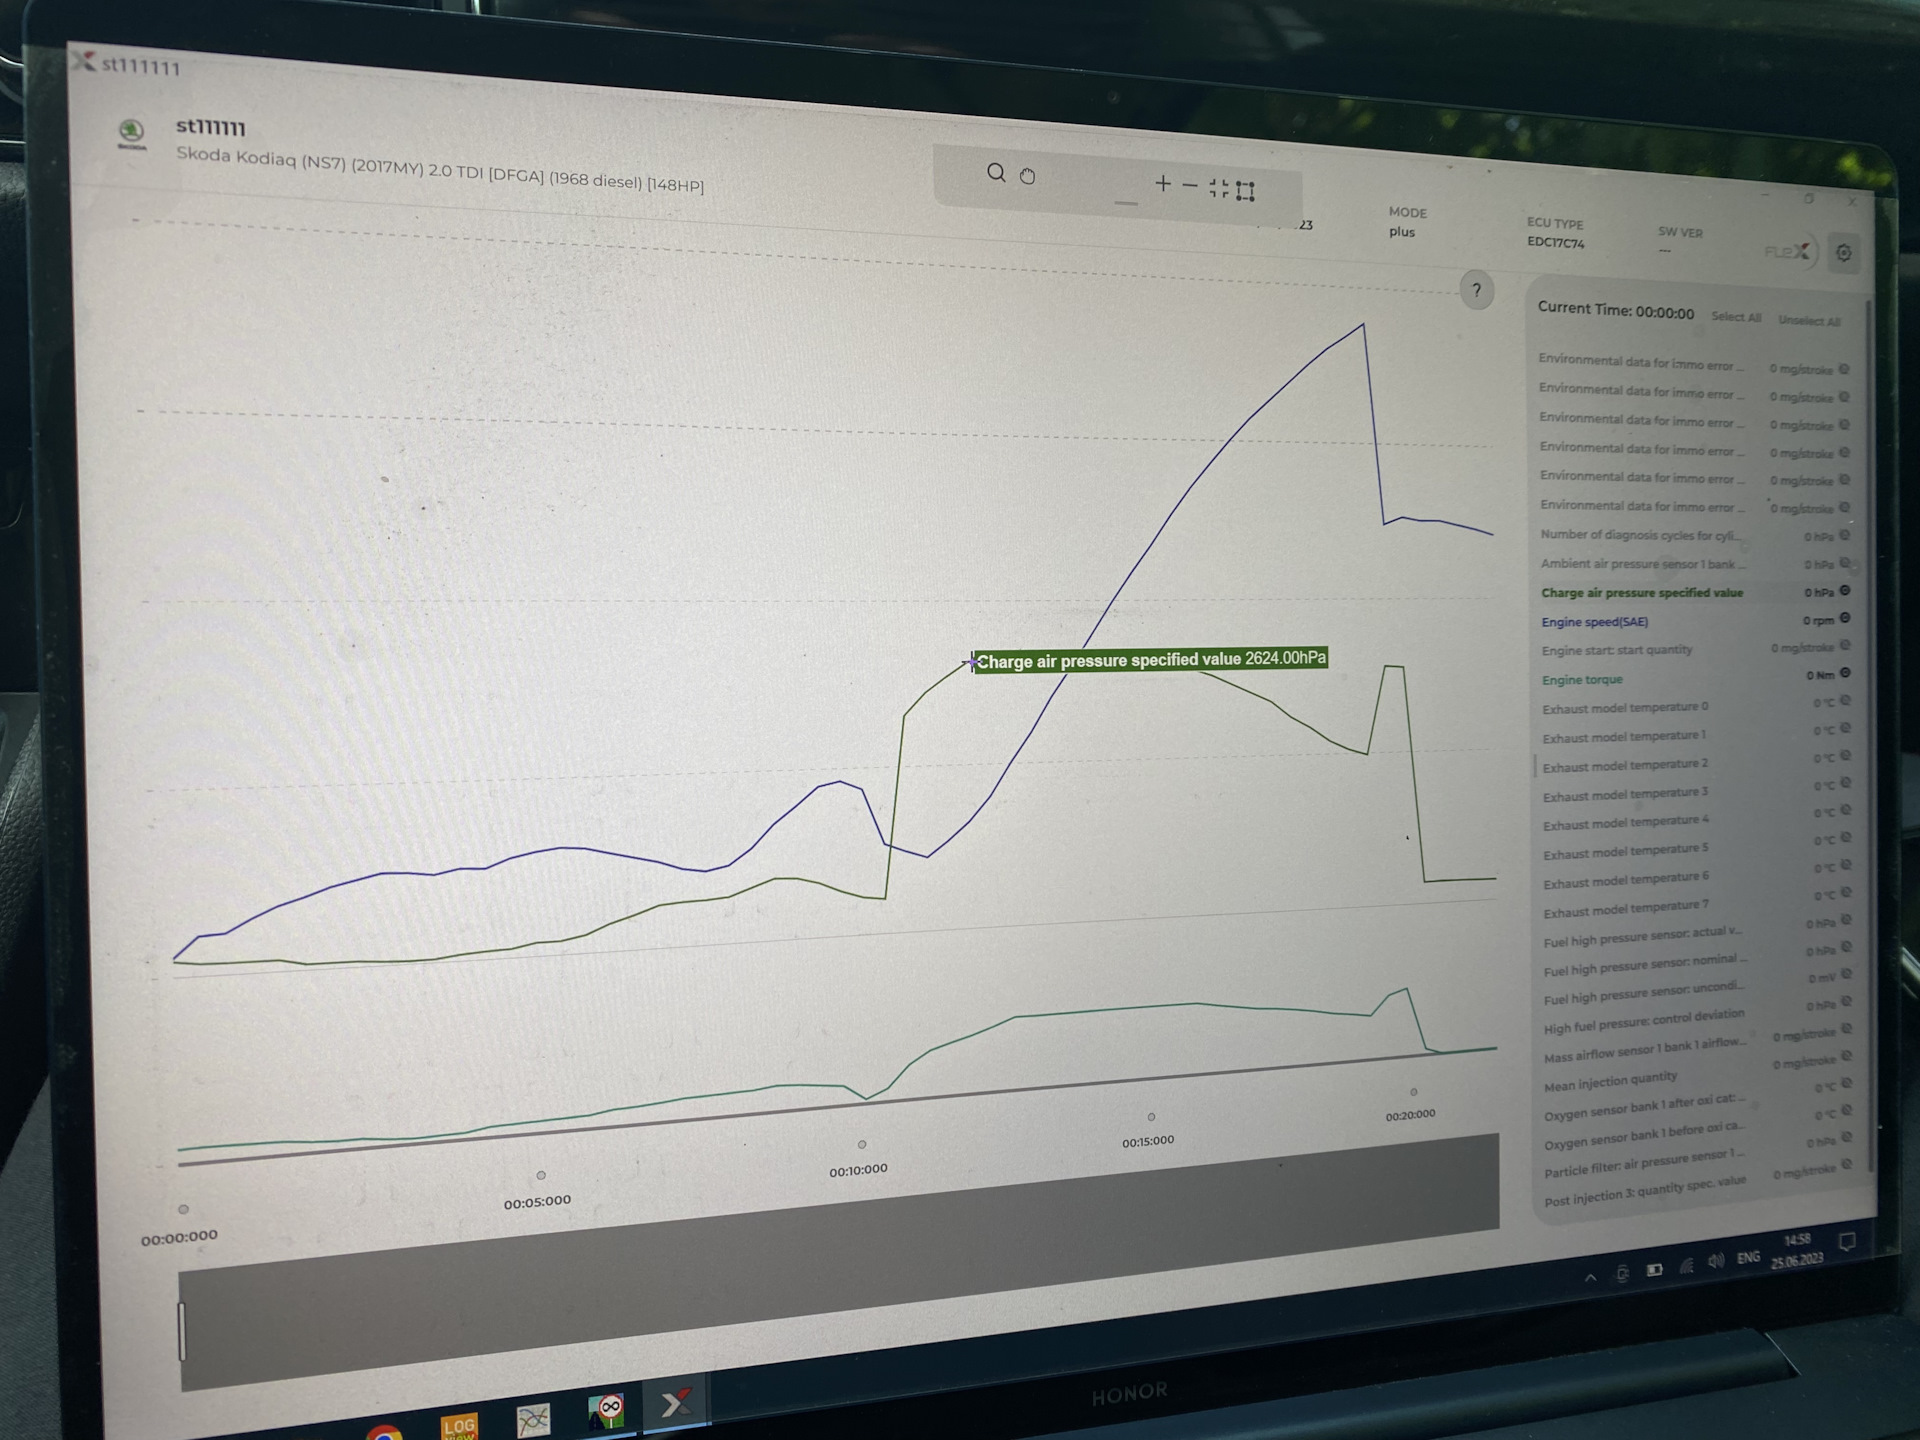Click the battery tray icon

pos(1654,1270)
